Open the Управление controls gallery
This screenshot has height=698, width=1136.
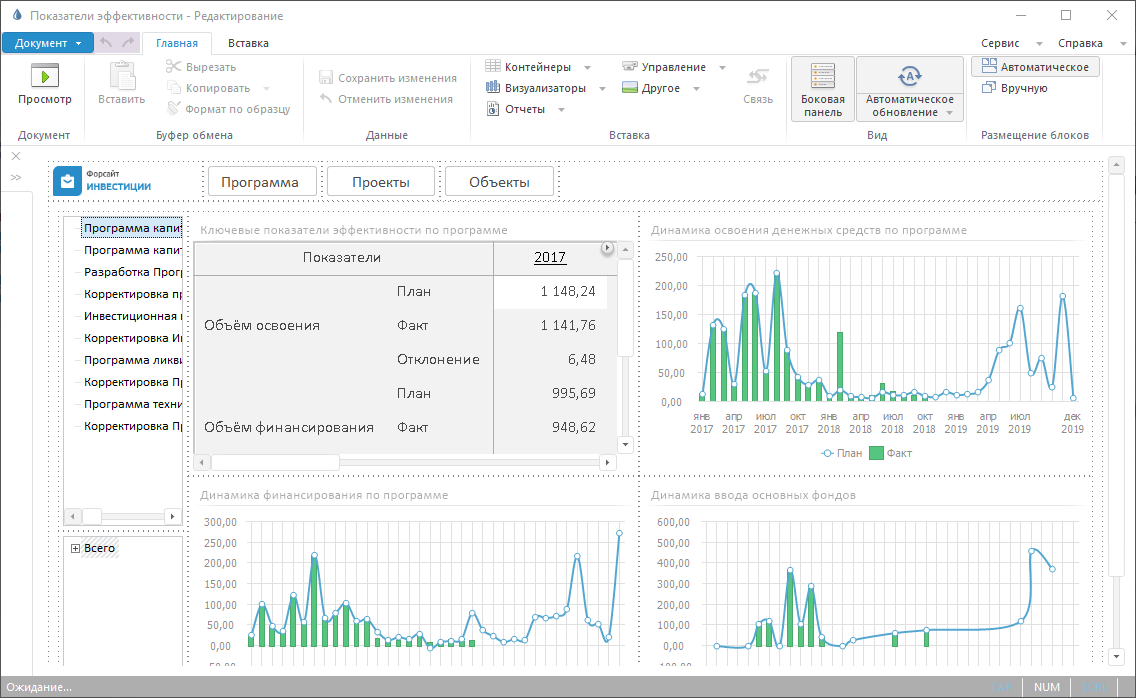tap(674, 67)
